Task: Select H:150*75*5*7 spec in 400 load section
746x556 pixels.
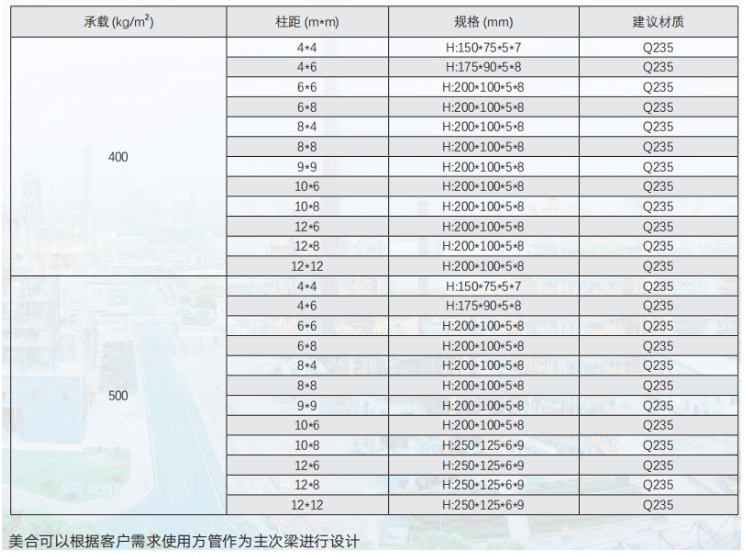Action: [x=483, y=48]
